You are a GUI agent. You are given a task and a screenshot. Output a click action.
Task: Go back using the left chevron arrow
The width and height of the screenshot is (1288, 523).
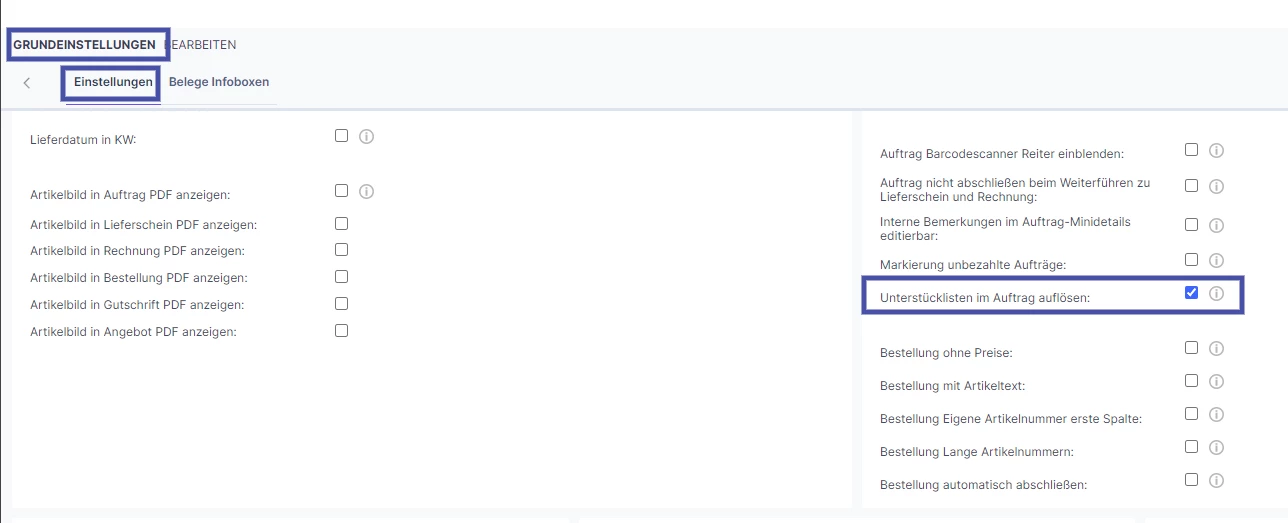click(x=27, y=82)
